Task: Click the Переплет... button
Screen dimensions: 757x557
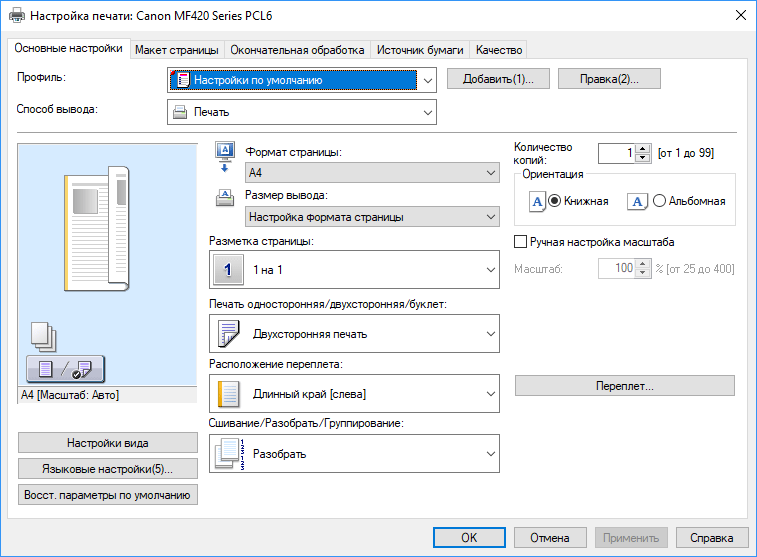Action: 624,385
